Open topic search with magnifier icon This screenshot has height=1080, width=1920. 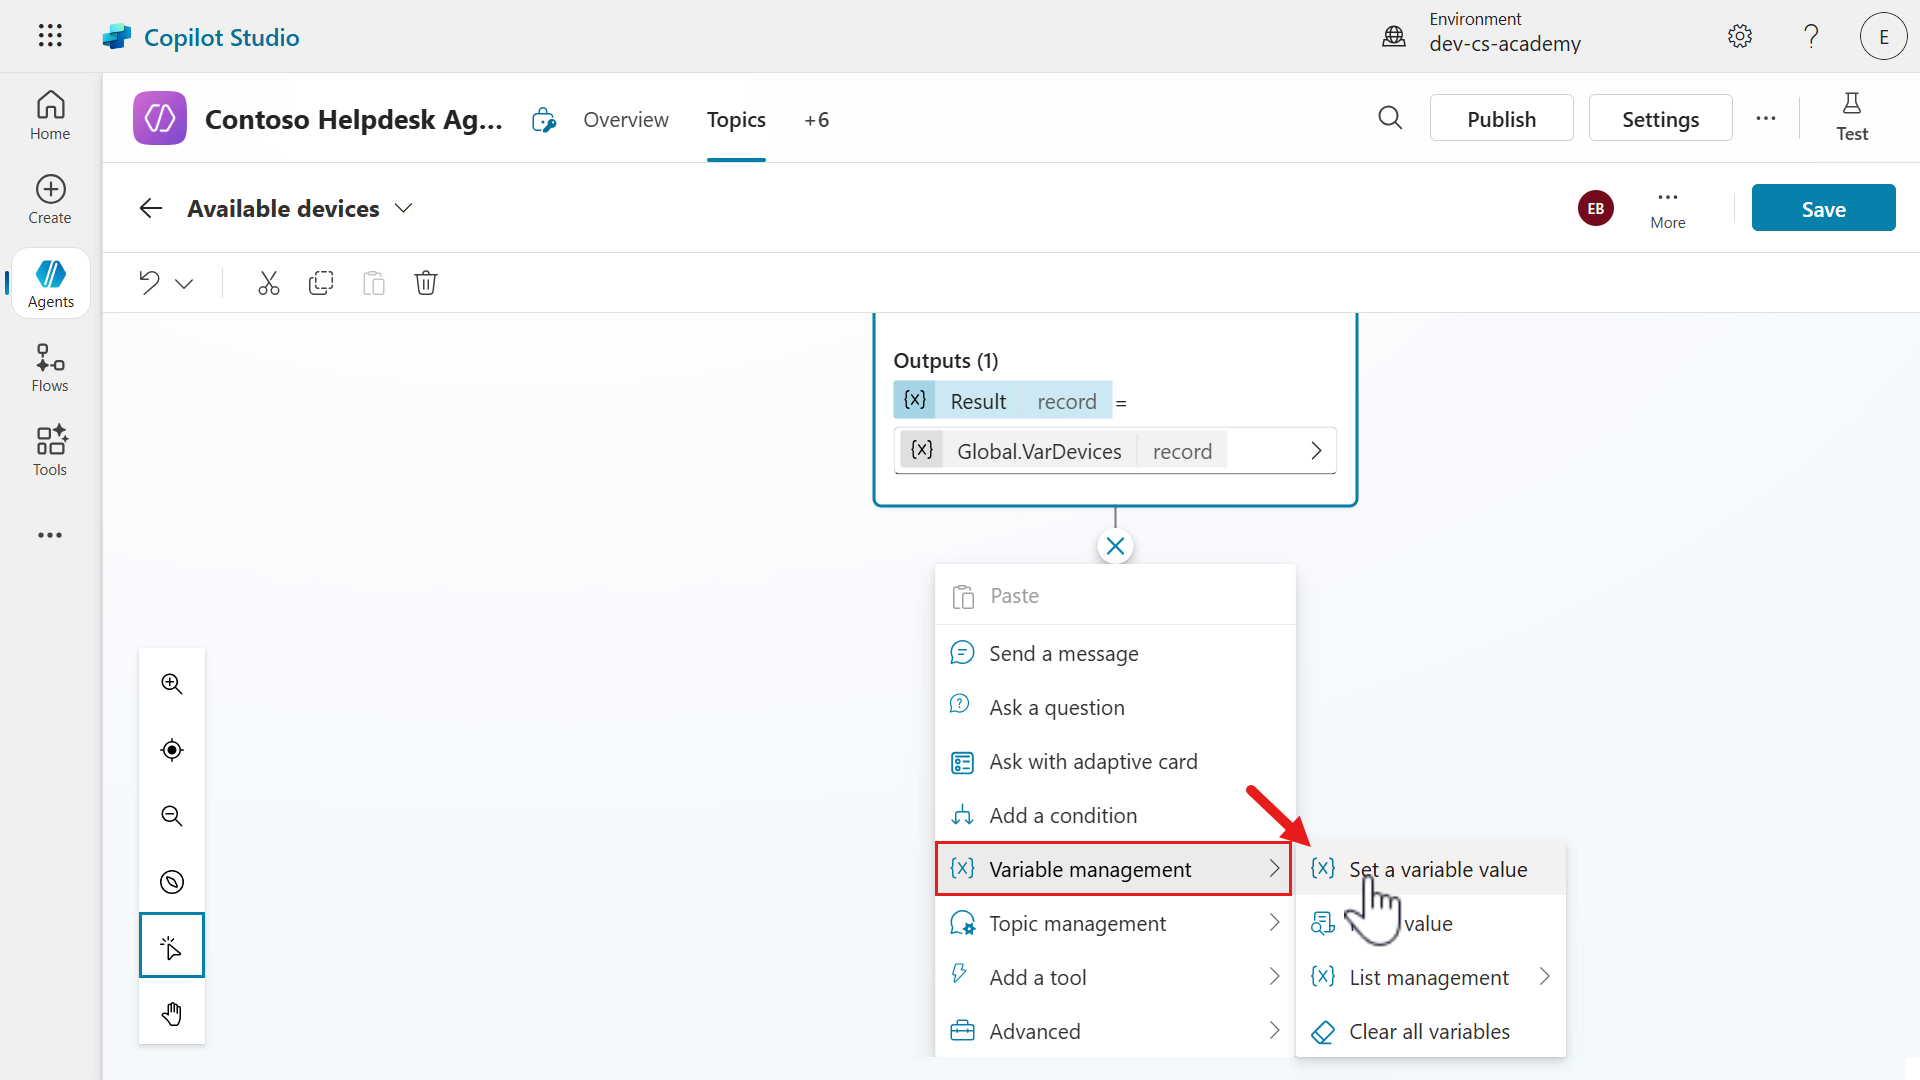[x=1390, y=118]
